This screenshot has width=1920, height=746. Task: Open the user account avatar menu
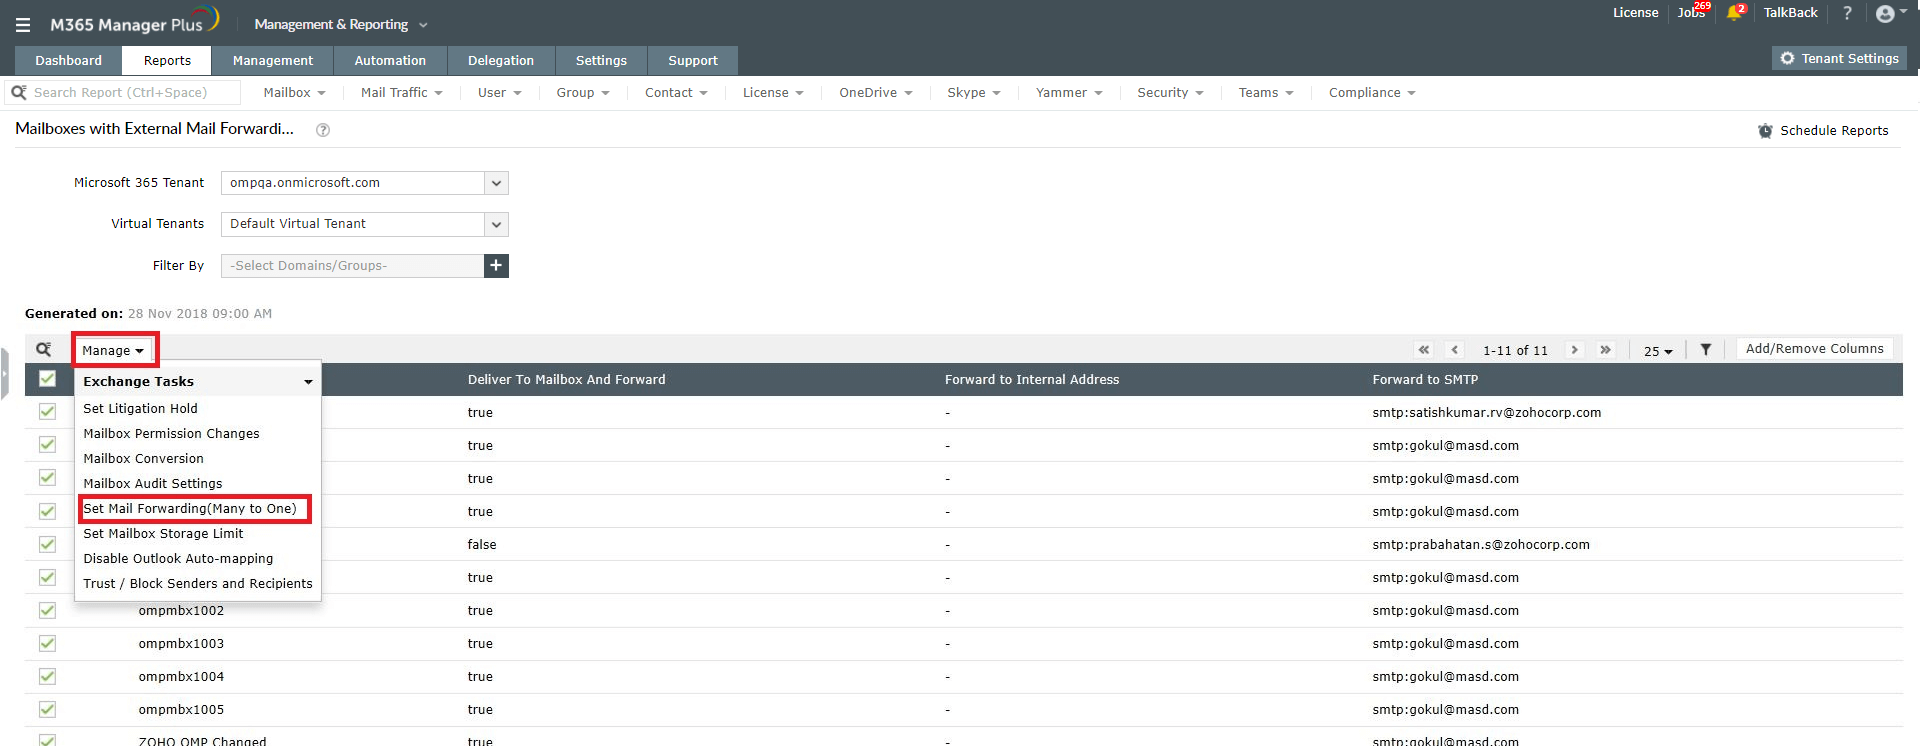(1890, 13)
